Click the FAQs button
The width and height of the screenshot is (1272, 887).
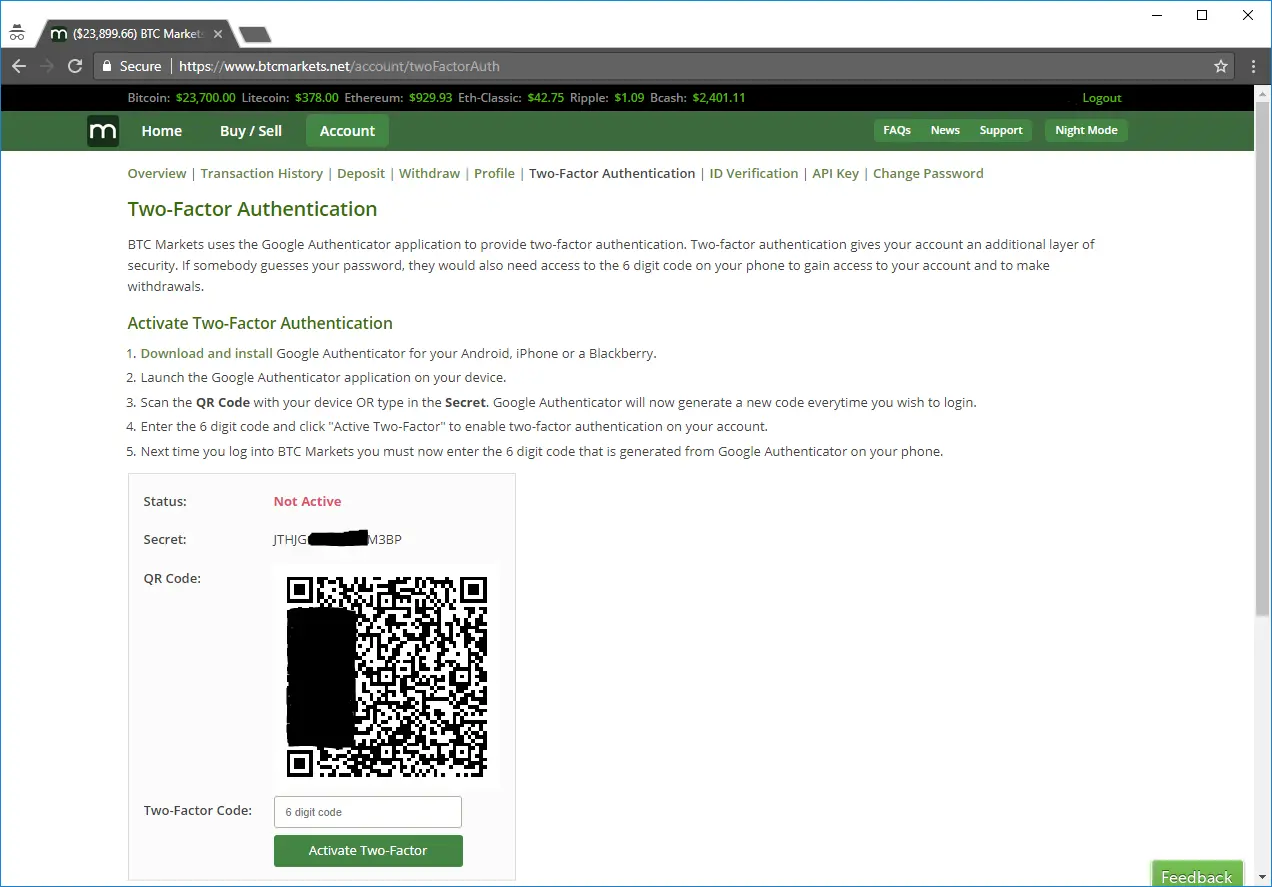tap(897, 130)
